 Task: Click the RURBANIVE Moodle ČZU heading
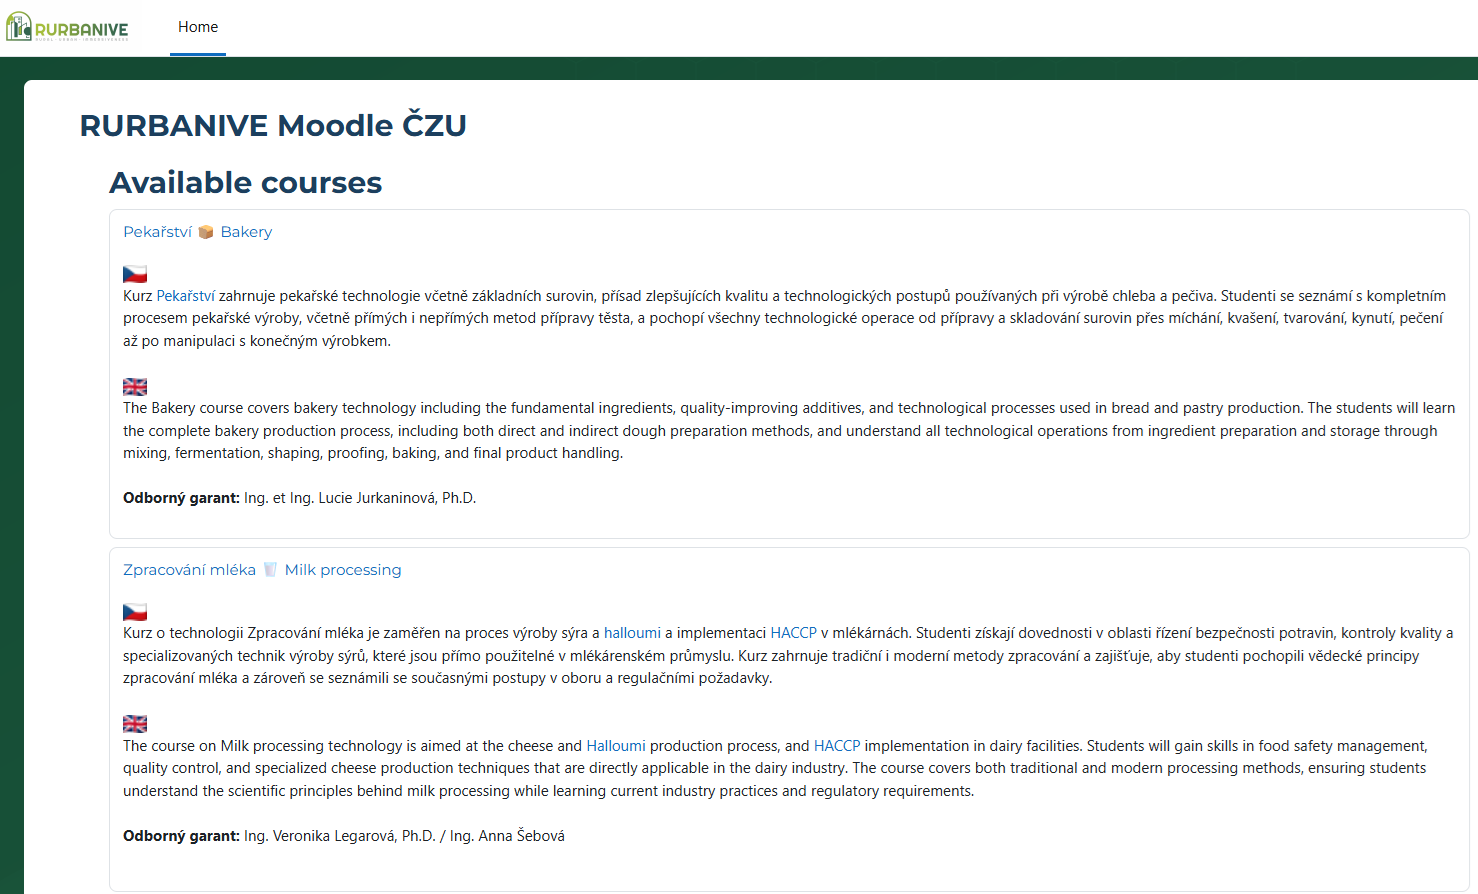[x=273, y=125]
